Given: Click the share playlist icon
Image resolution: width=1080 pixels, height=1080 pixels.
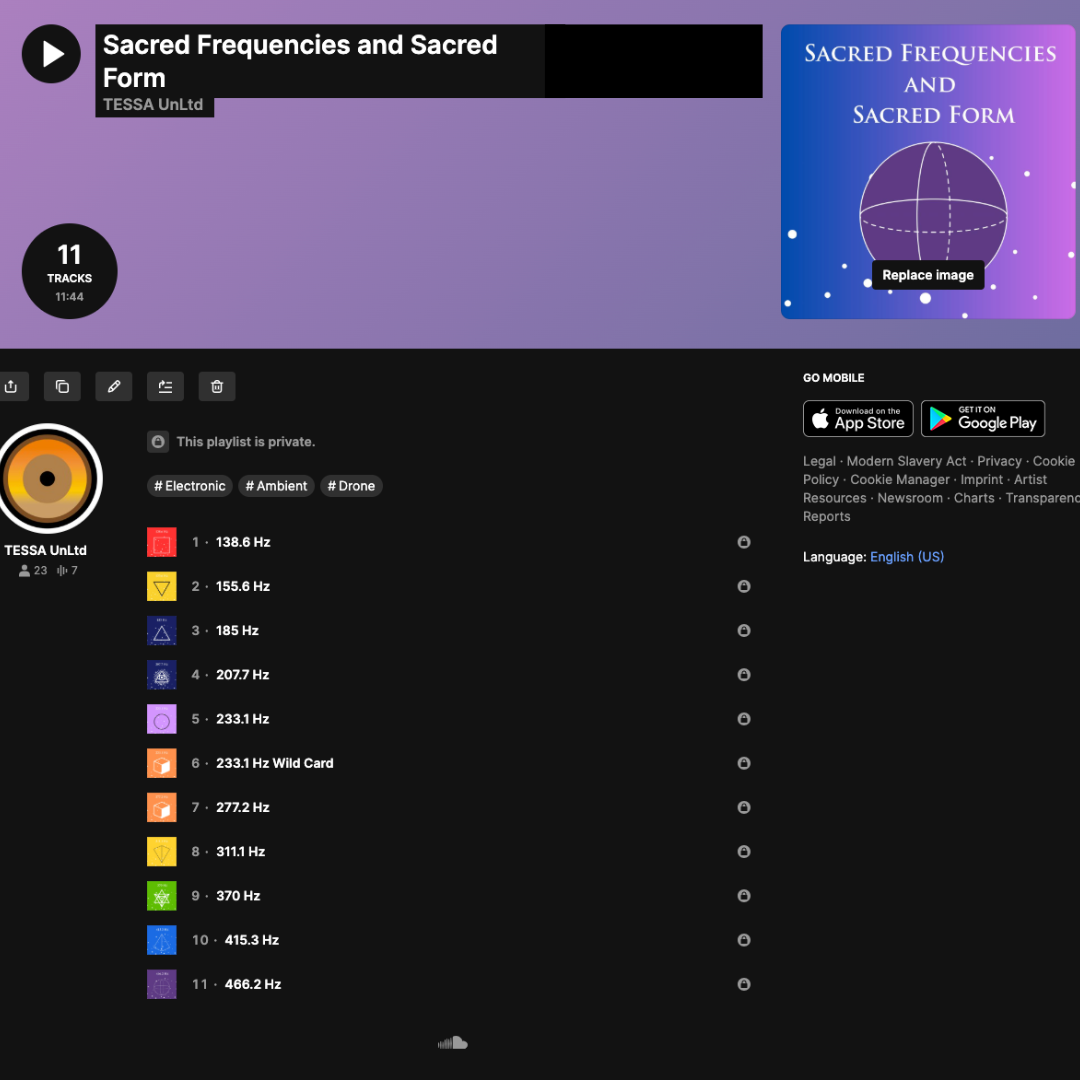Looking at the screenshot, I should [x=12, y=386].
